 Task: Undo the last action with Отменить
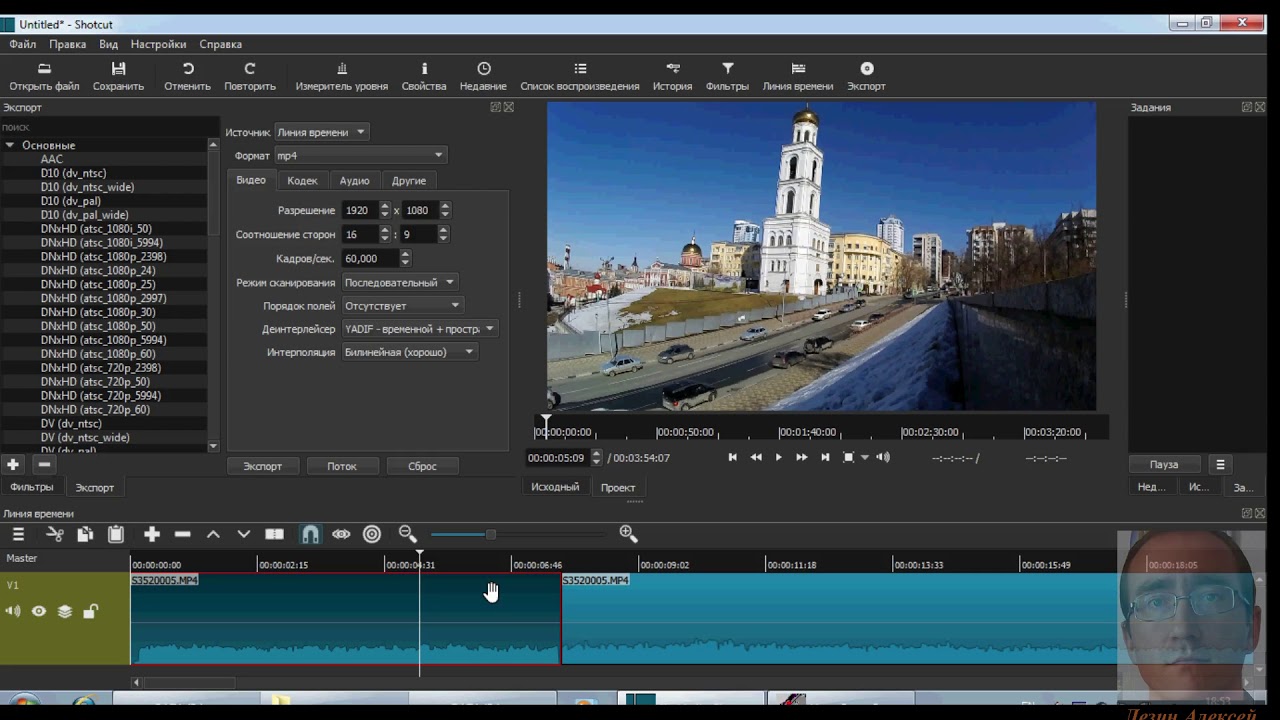[188, 69]
